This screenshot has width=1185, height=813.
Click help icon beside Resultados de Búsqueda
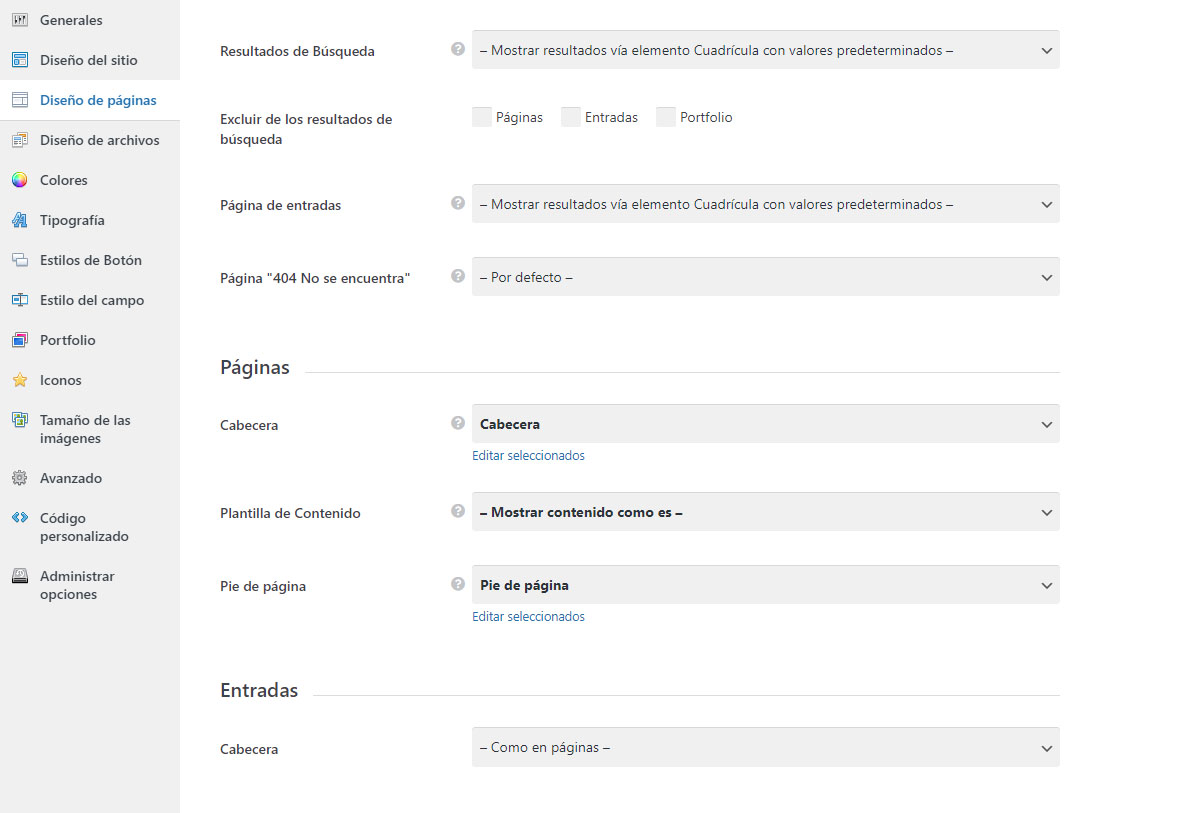pyautogui.click(x=458, y=49)
